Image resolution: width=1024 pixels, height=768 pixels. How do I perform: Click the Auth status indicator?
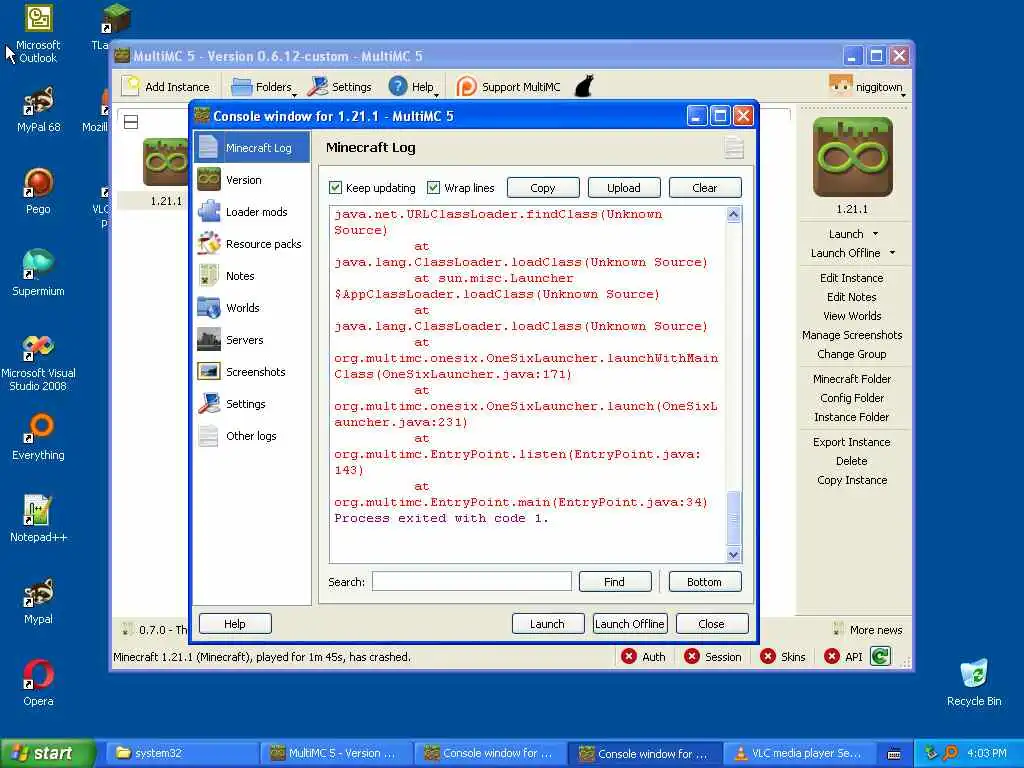(x=643, y=656)
